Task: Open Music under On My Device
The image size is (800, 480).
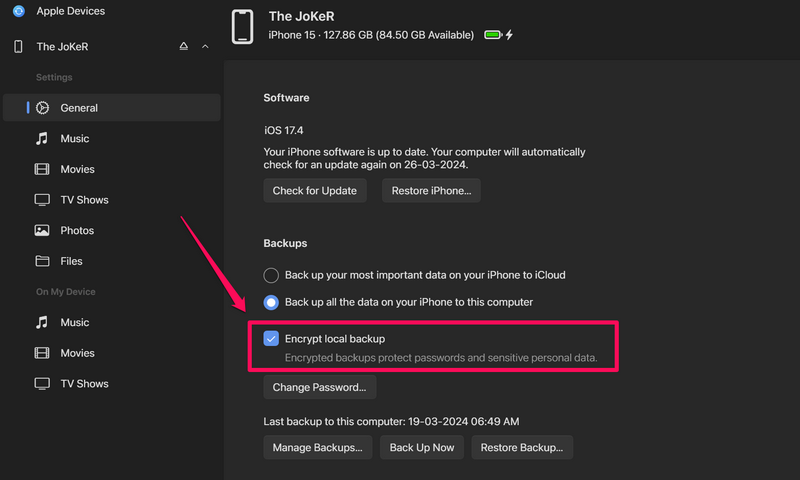Action: tap(74, 323)
